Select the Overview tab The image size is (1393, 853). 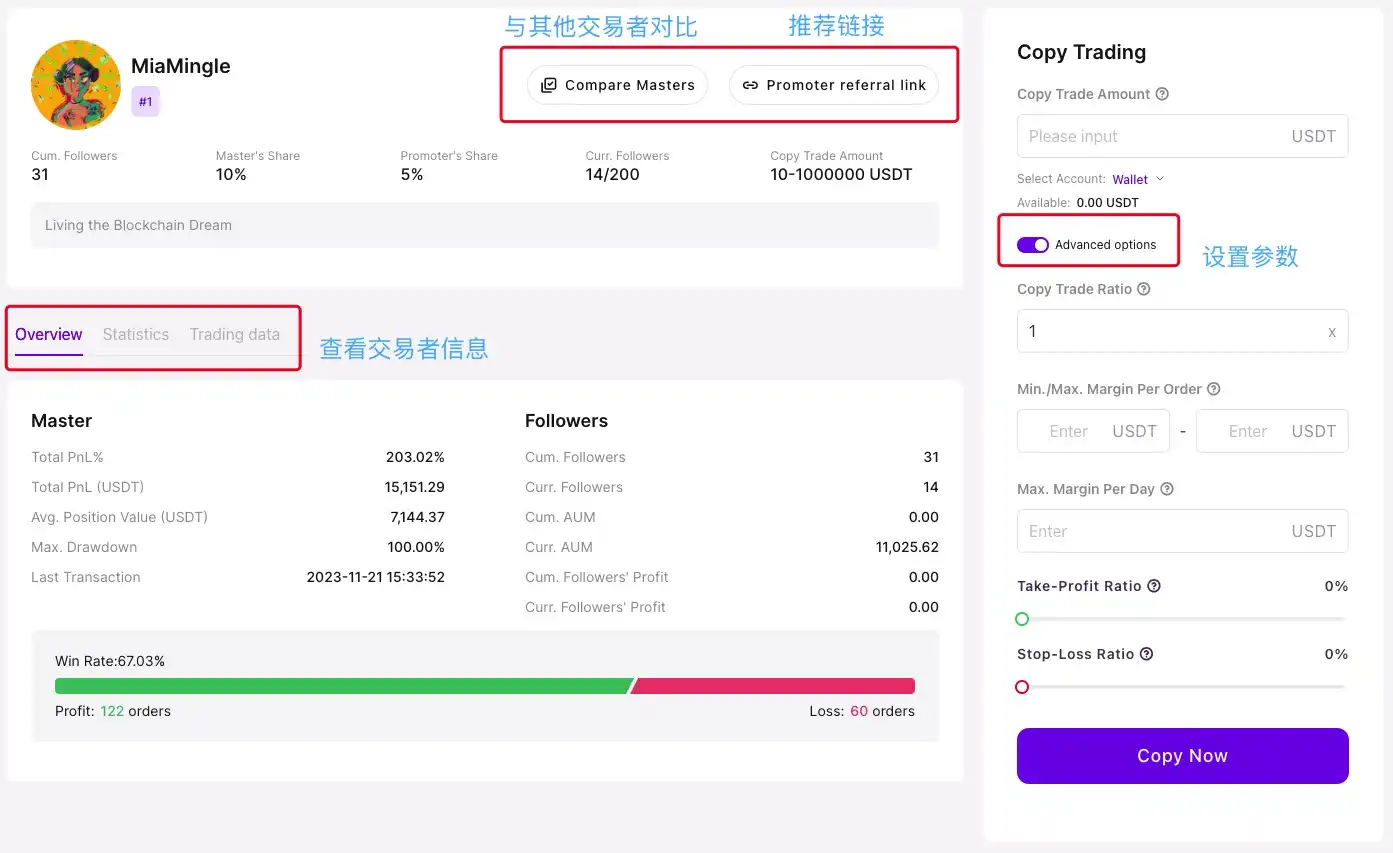[x=49, y=334]
